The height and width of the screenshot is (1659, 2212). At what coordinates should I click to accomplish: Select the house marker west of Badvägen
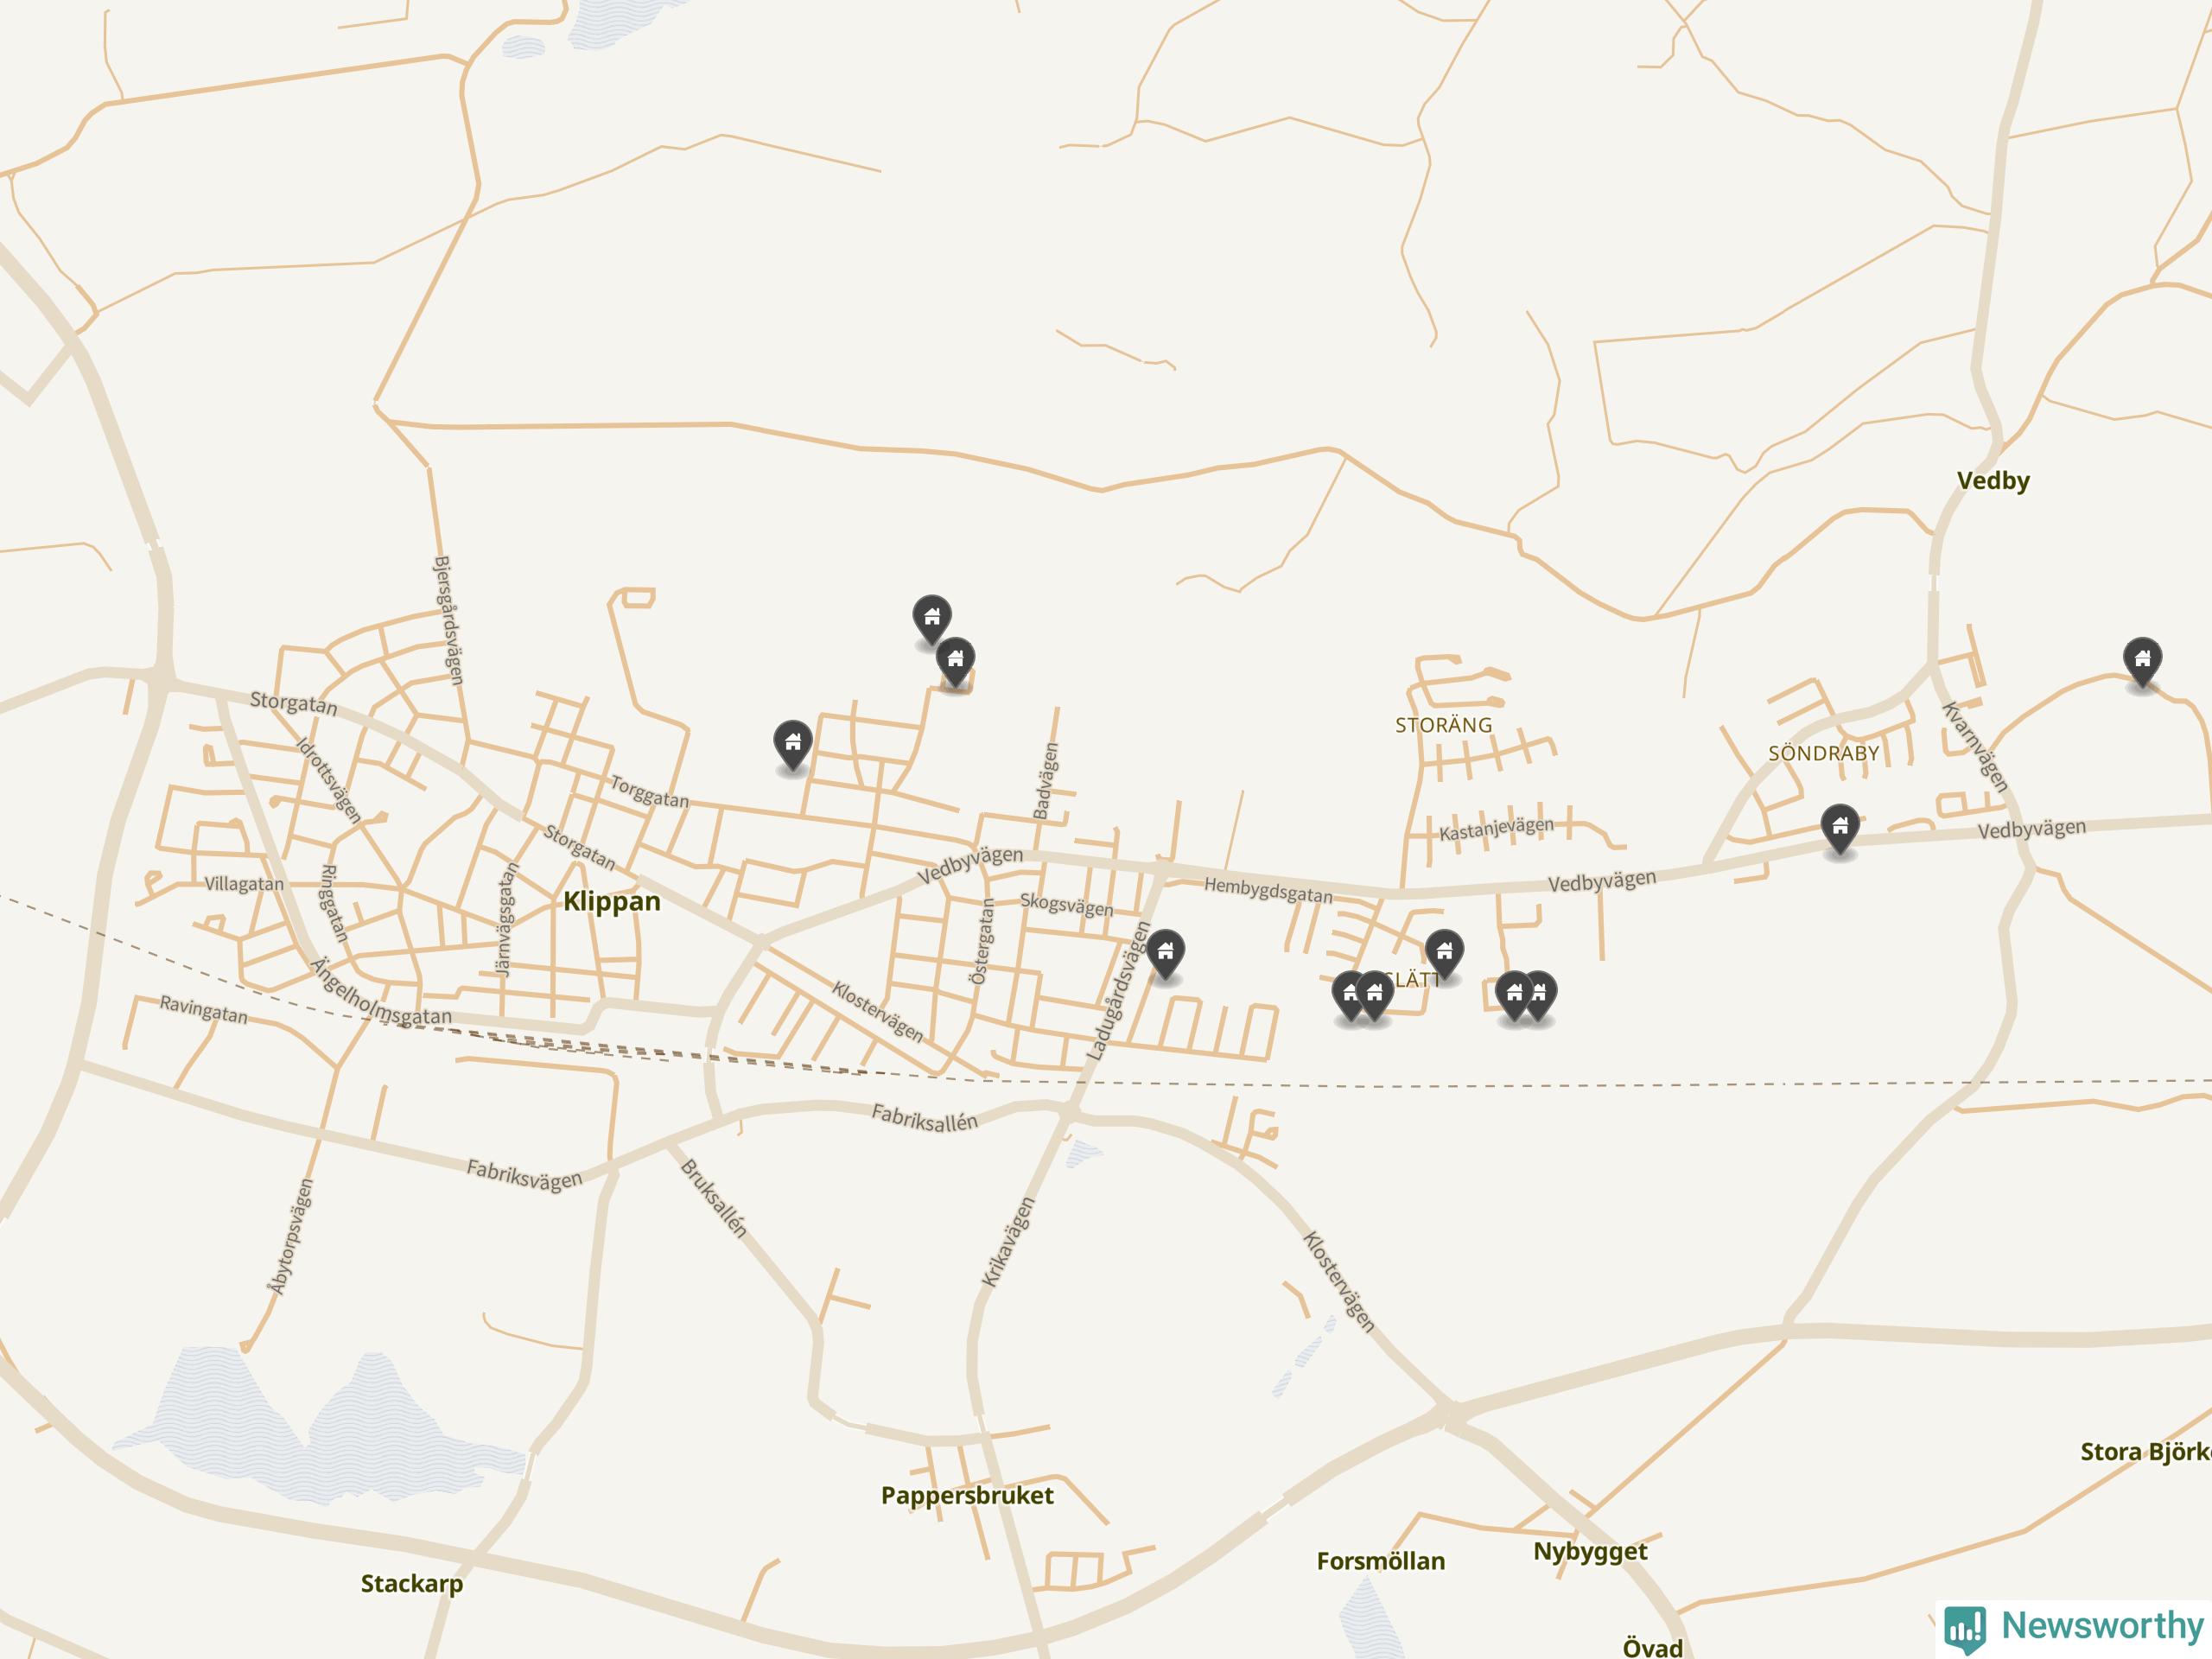tap(793, 745)
